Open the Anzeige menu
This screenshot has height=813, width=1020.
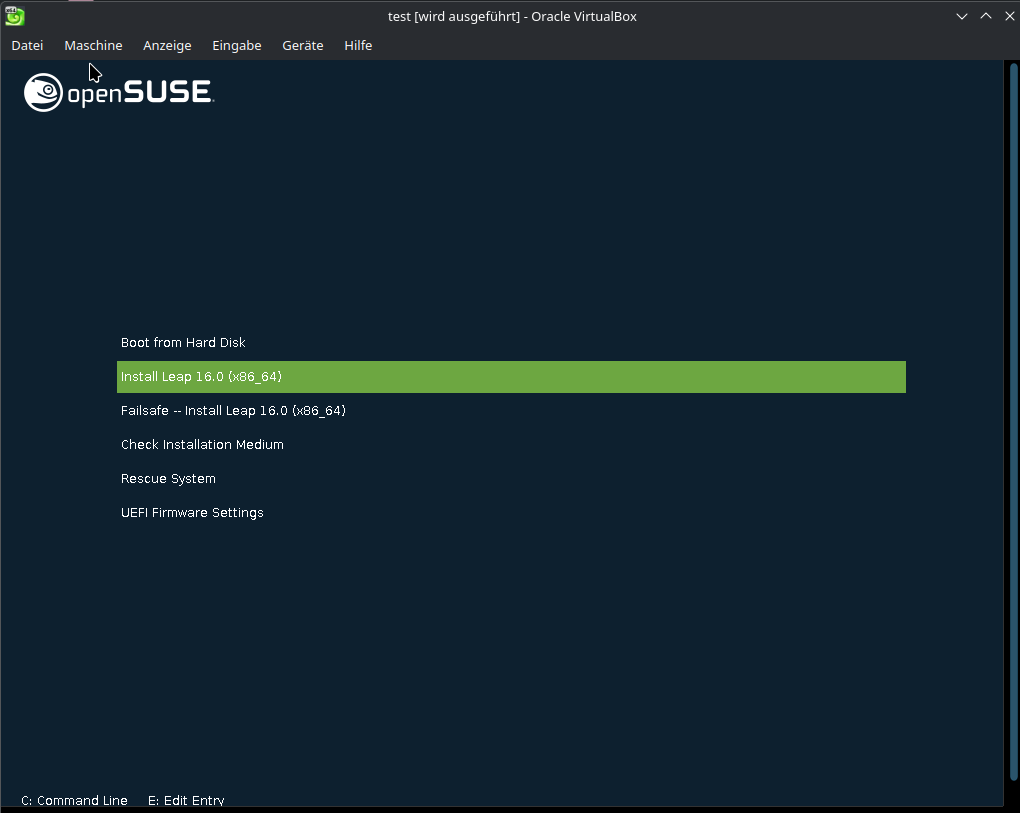[x=167, y=45]
